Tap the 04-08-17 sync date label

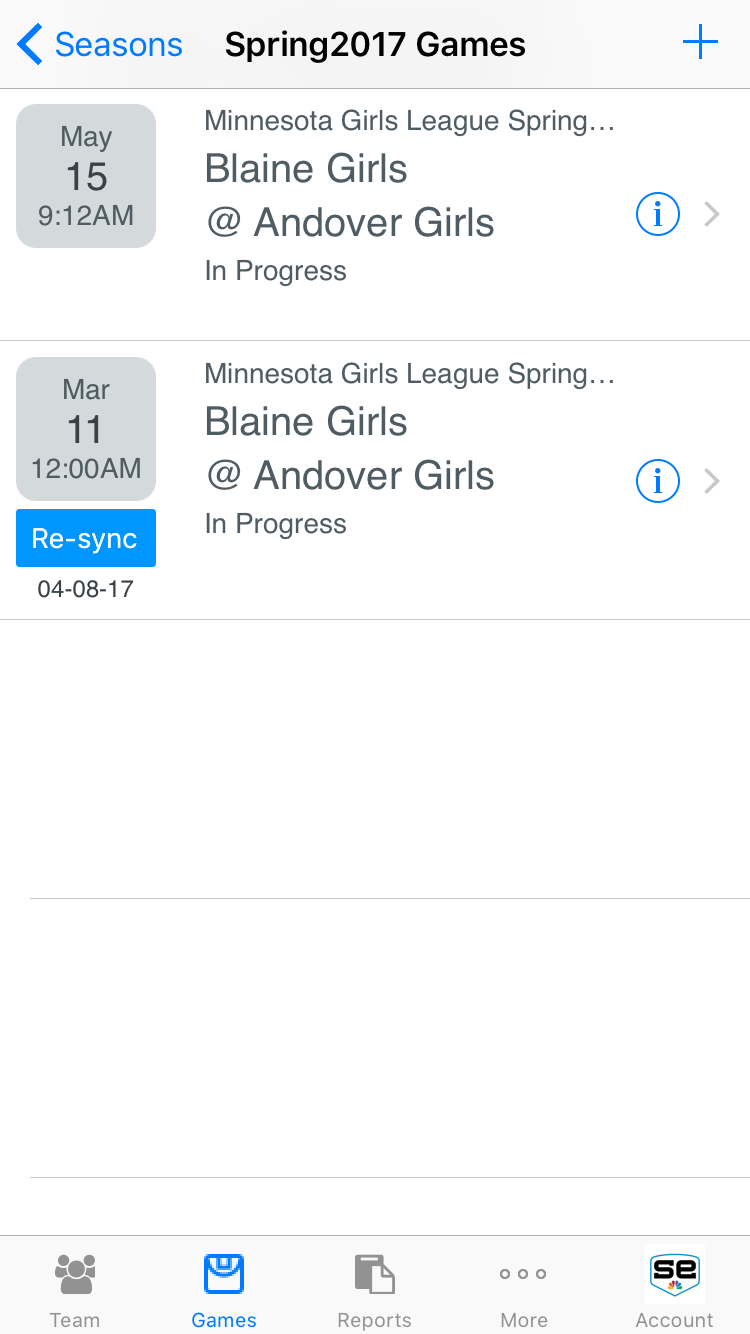(86, 589)
